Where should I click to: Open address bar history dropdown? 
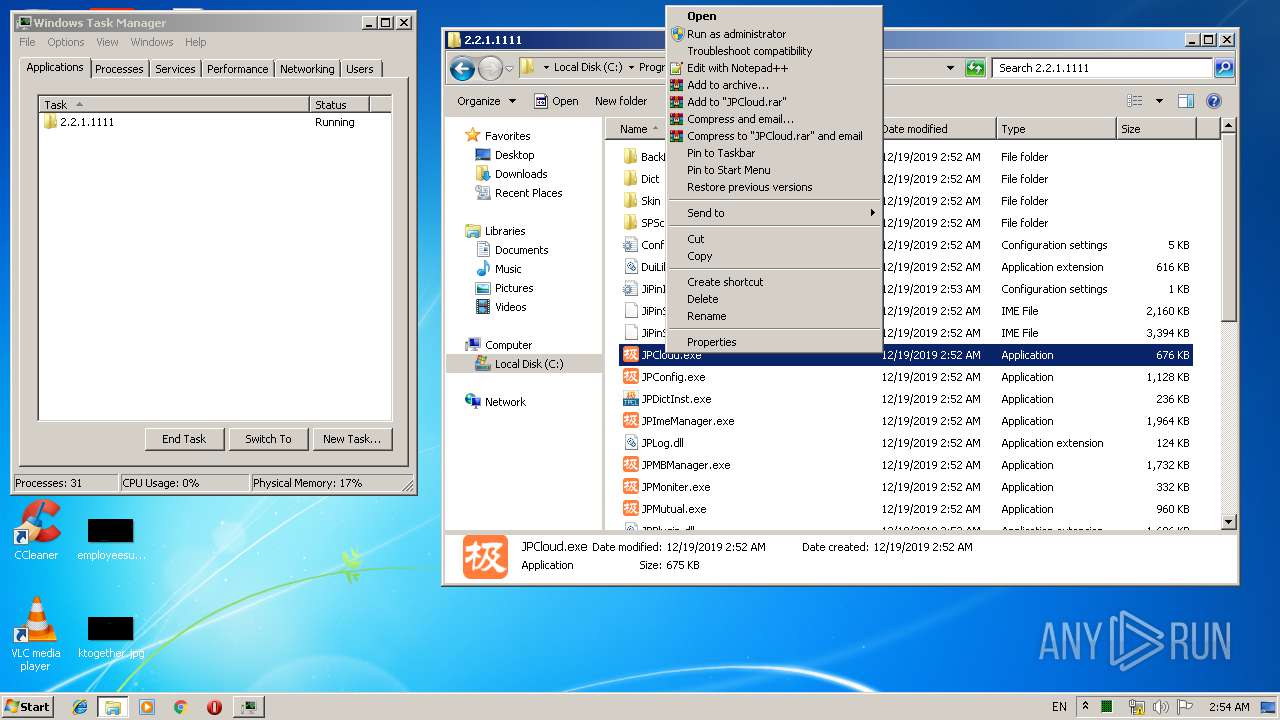tap(950, 68)
